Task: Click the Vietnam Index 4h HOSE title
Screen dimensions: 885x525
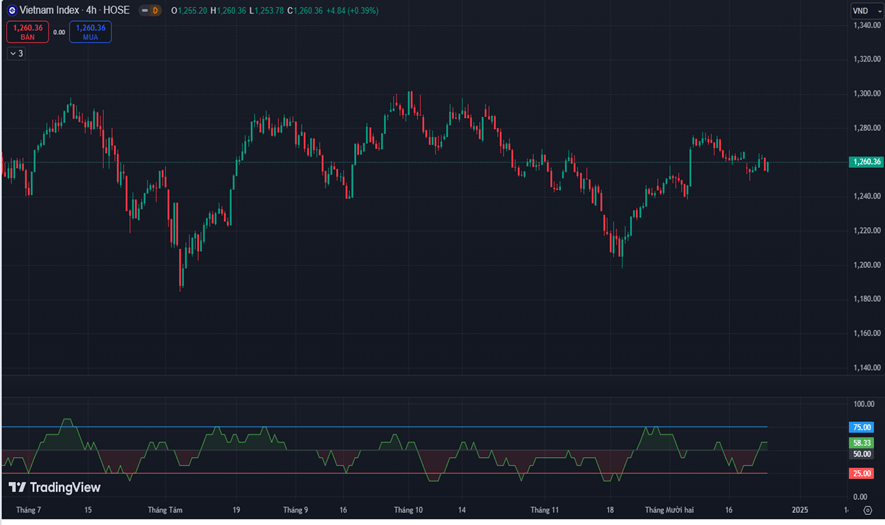Action: [x=75, y=10]
